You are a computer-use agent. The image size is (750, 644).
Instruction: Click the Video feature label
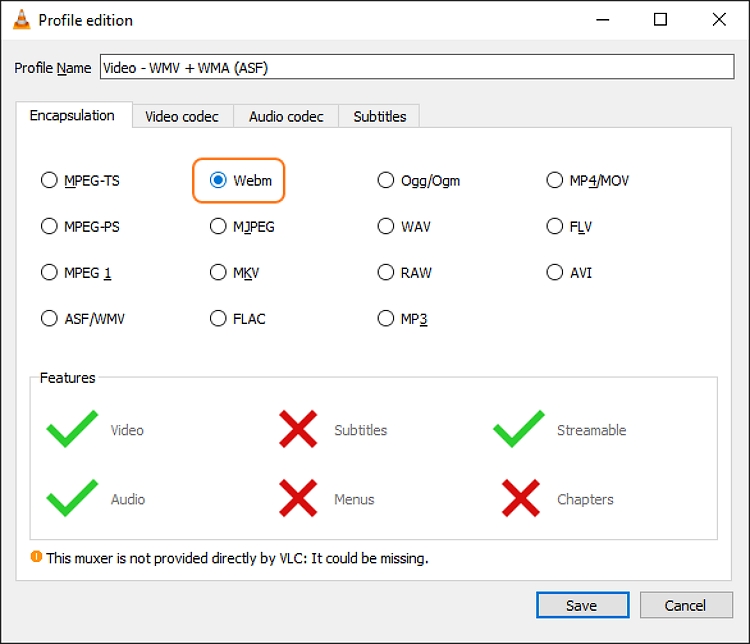127,430
